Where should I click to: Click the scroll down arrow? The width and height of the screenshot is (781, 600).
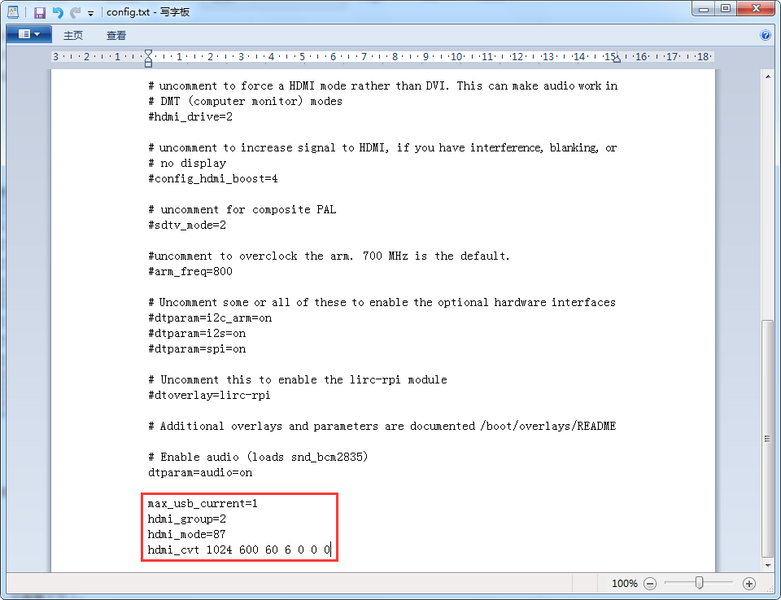coord(768,565)
